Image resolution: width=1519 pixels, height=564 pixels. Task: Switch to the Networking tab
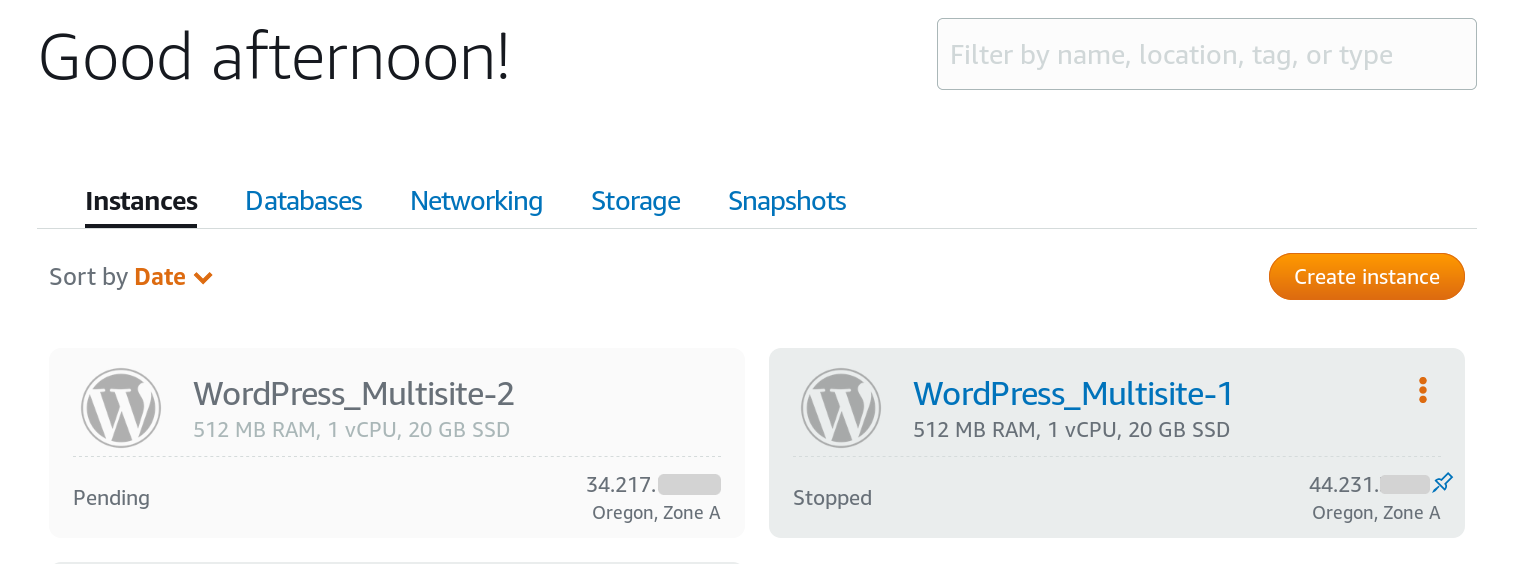pyautogui.click(x=476, y=201)
